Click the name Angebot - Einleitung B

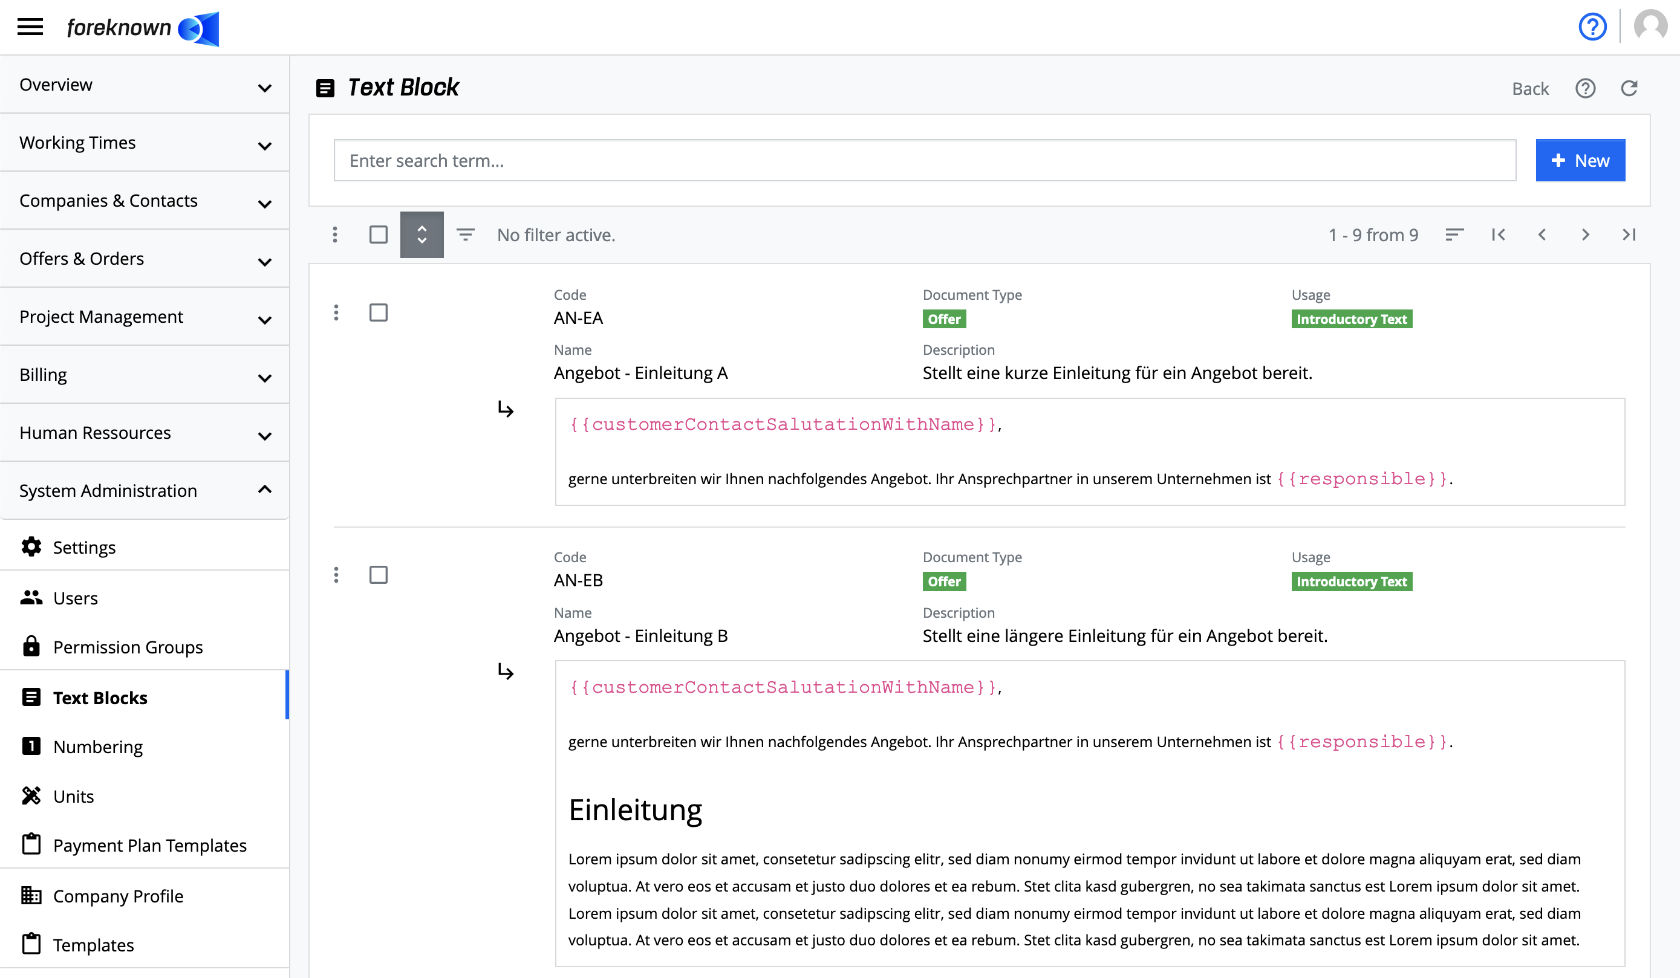tap(641, 636)
